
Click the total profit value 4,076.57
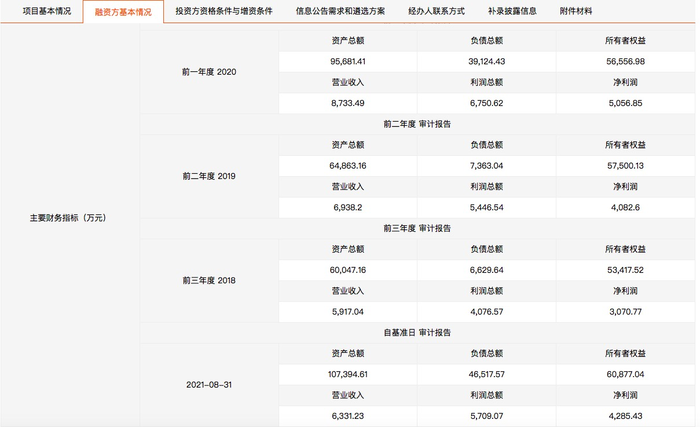click(x=487, y=312)
